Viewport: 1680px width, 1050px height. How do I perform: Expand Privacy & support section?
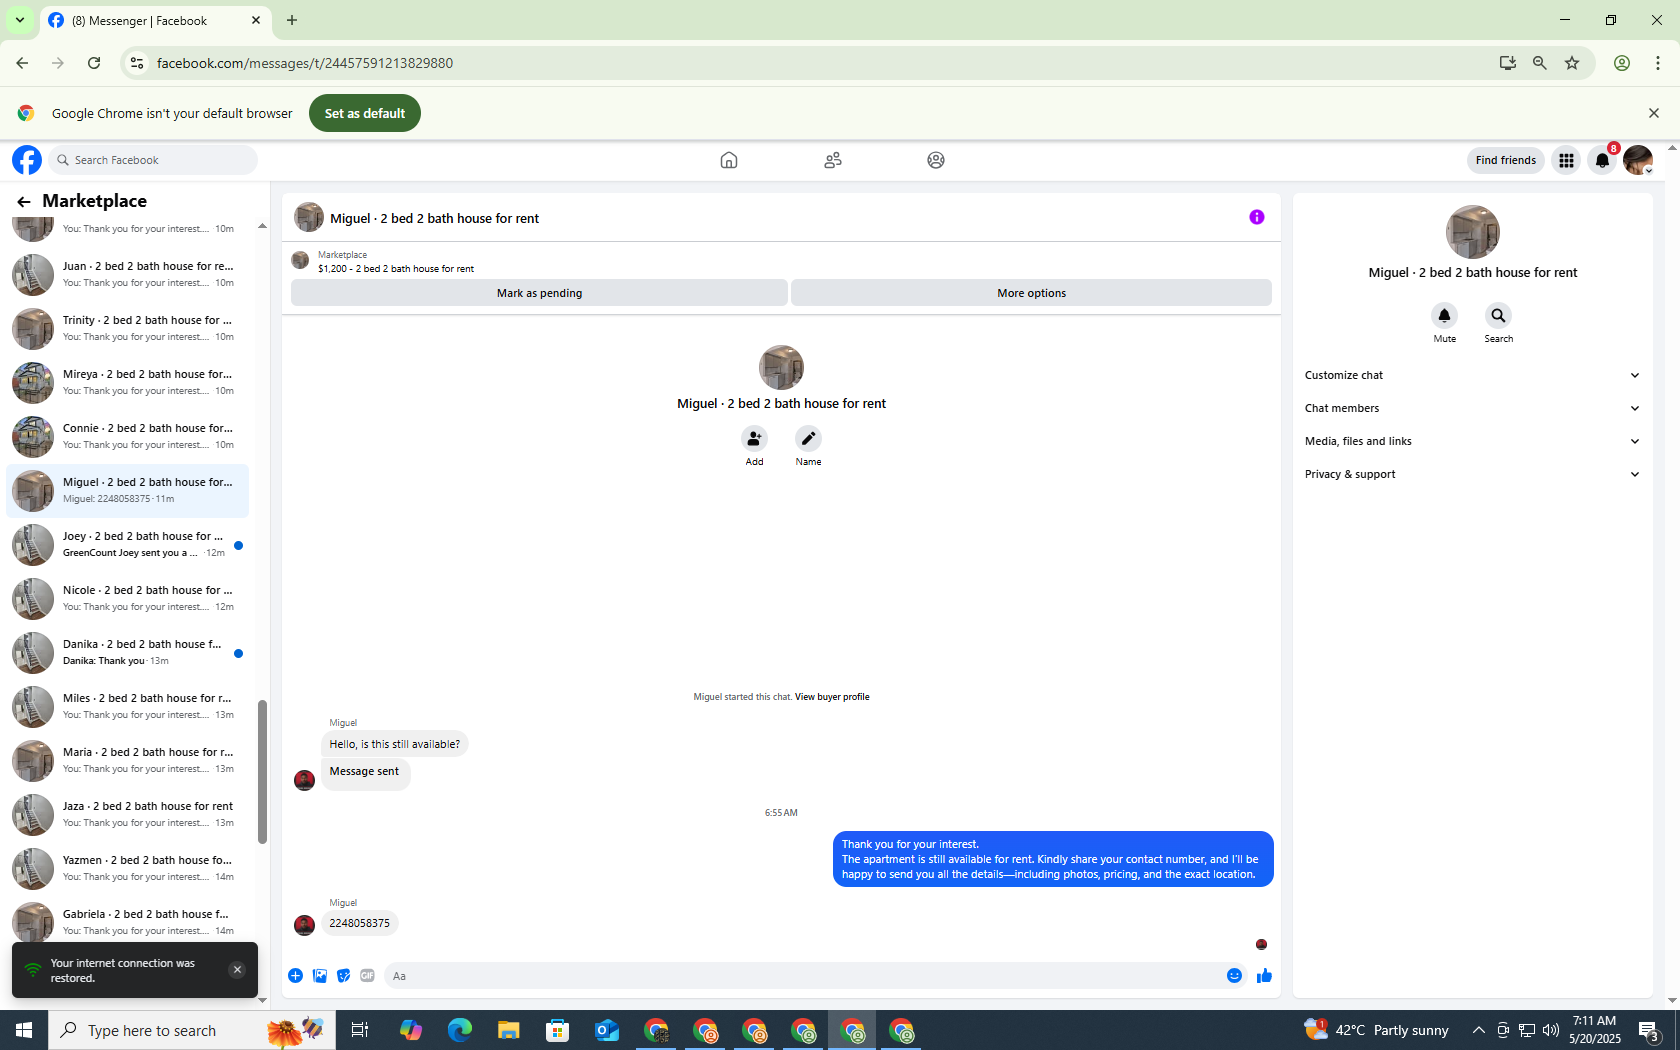[x=1472, y=474]
